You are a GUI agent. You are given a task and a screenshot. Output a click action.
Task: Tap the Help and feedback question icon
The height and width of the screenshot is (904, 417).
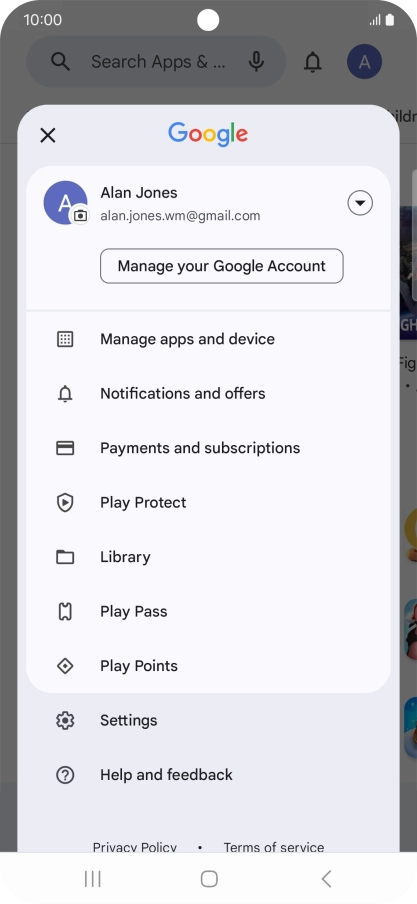pyautogui.click(x=65, y=775)
